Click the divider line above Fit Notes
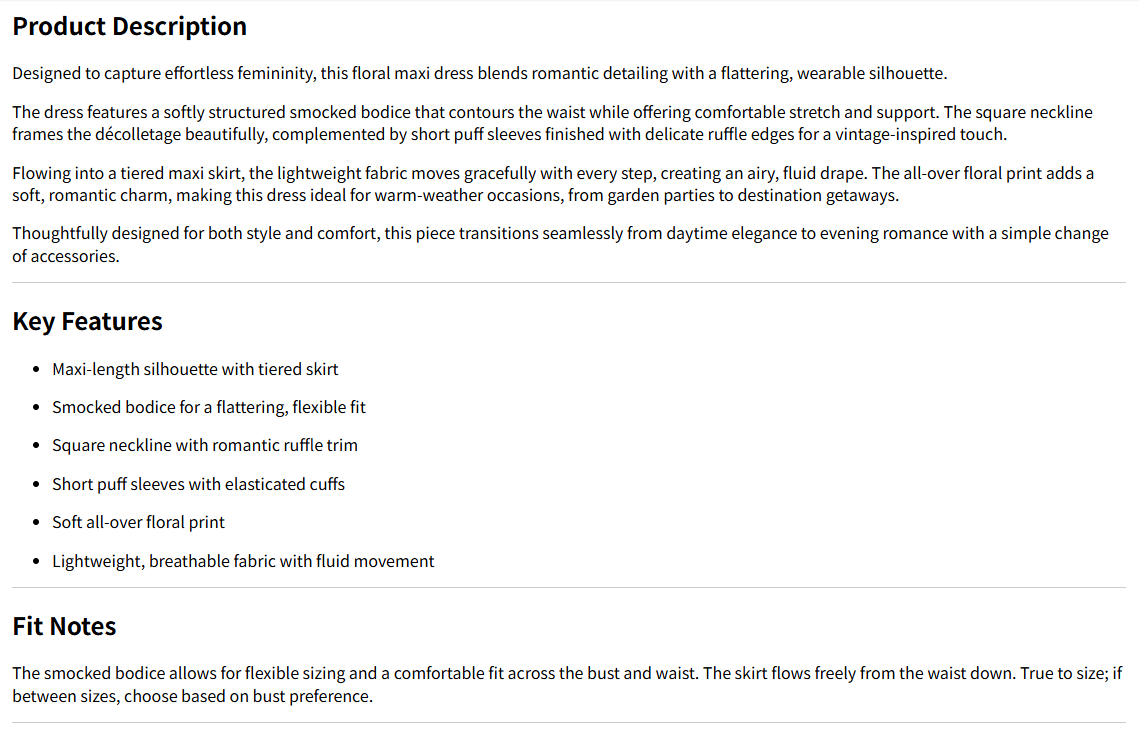Viewport: 1139px width, 741px height. (x=569, y=588)
